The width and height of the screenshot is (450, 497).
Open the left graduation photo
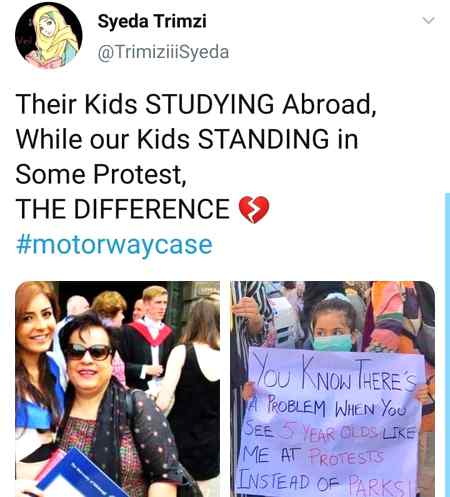[118, 389]
